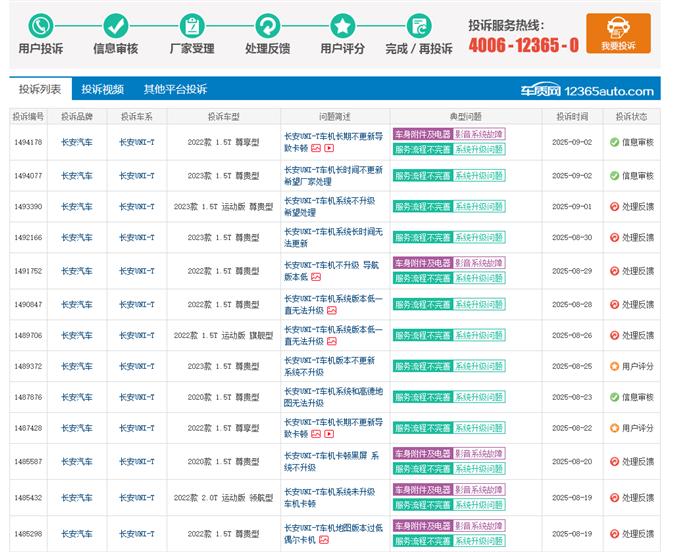
Task: Click 信息审核 status icon for complaint 1487876
Action: 614,397
